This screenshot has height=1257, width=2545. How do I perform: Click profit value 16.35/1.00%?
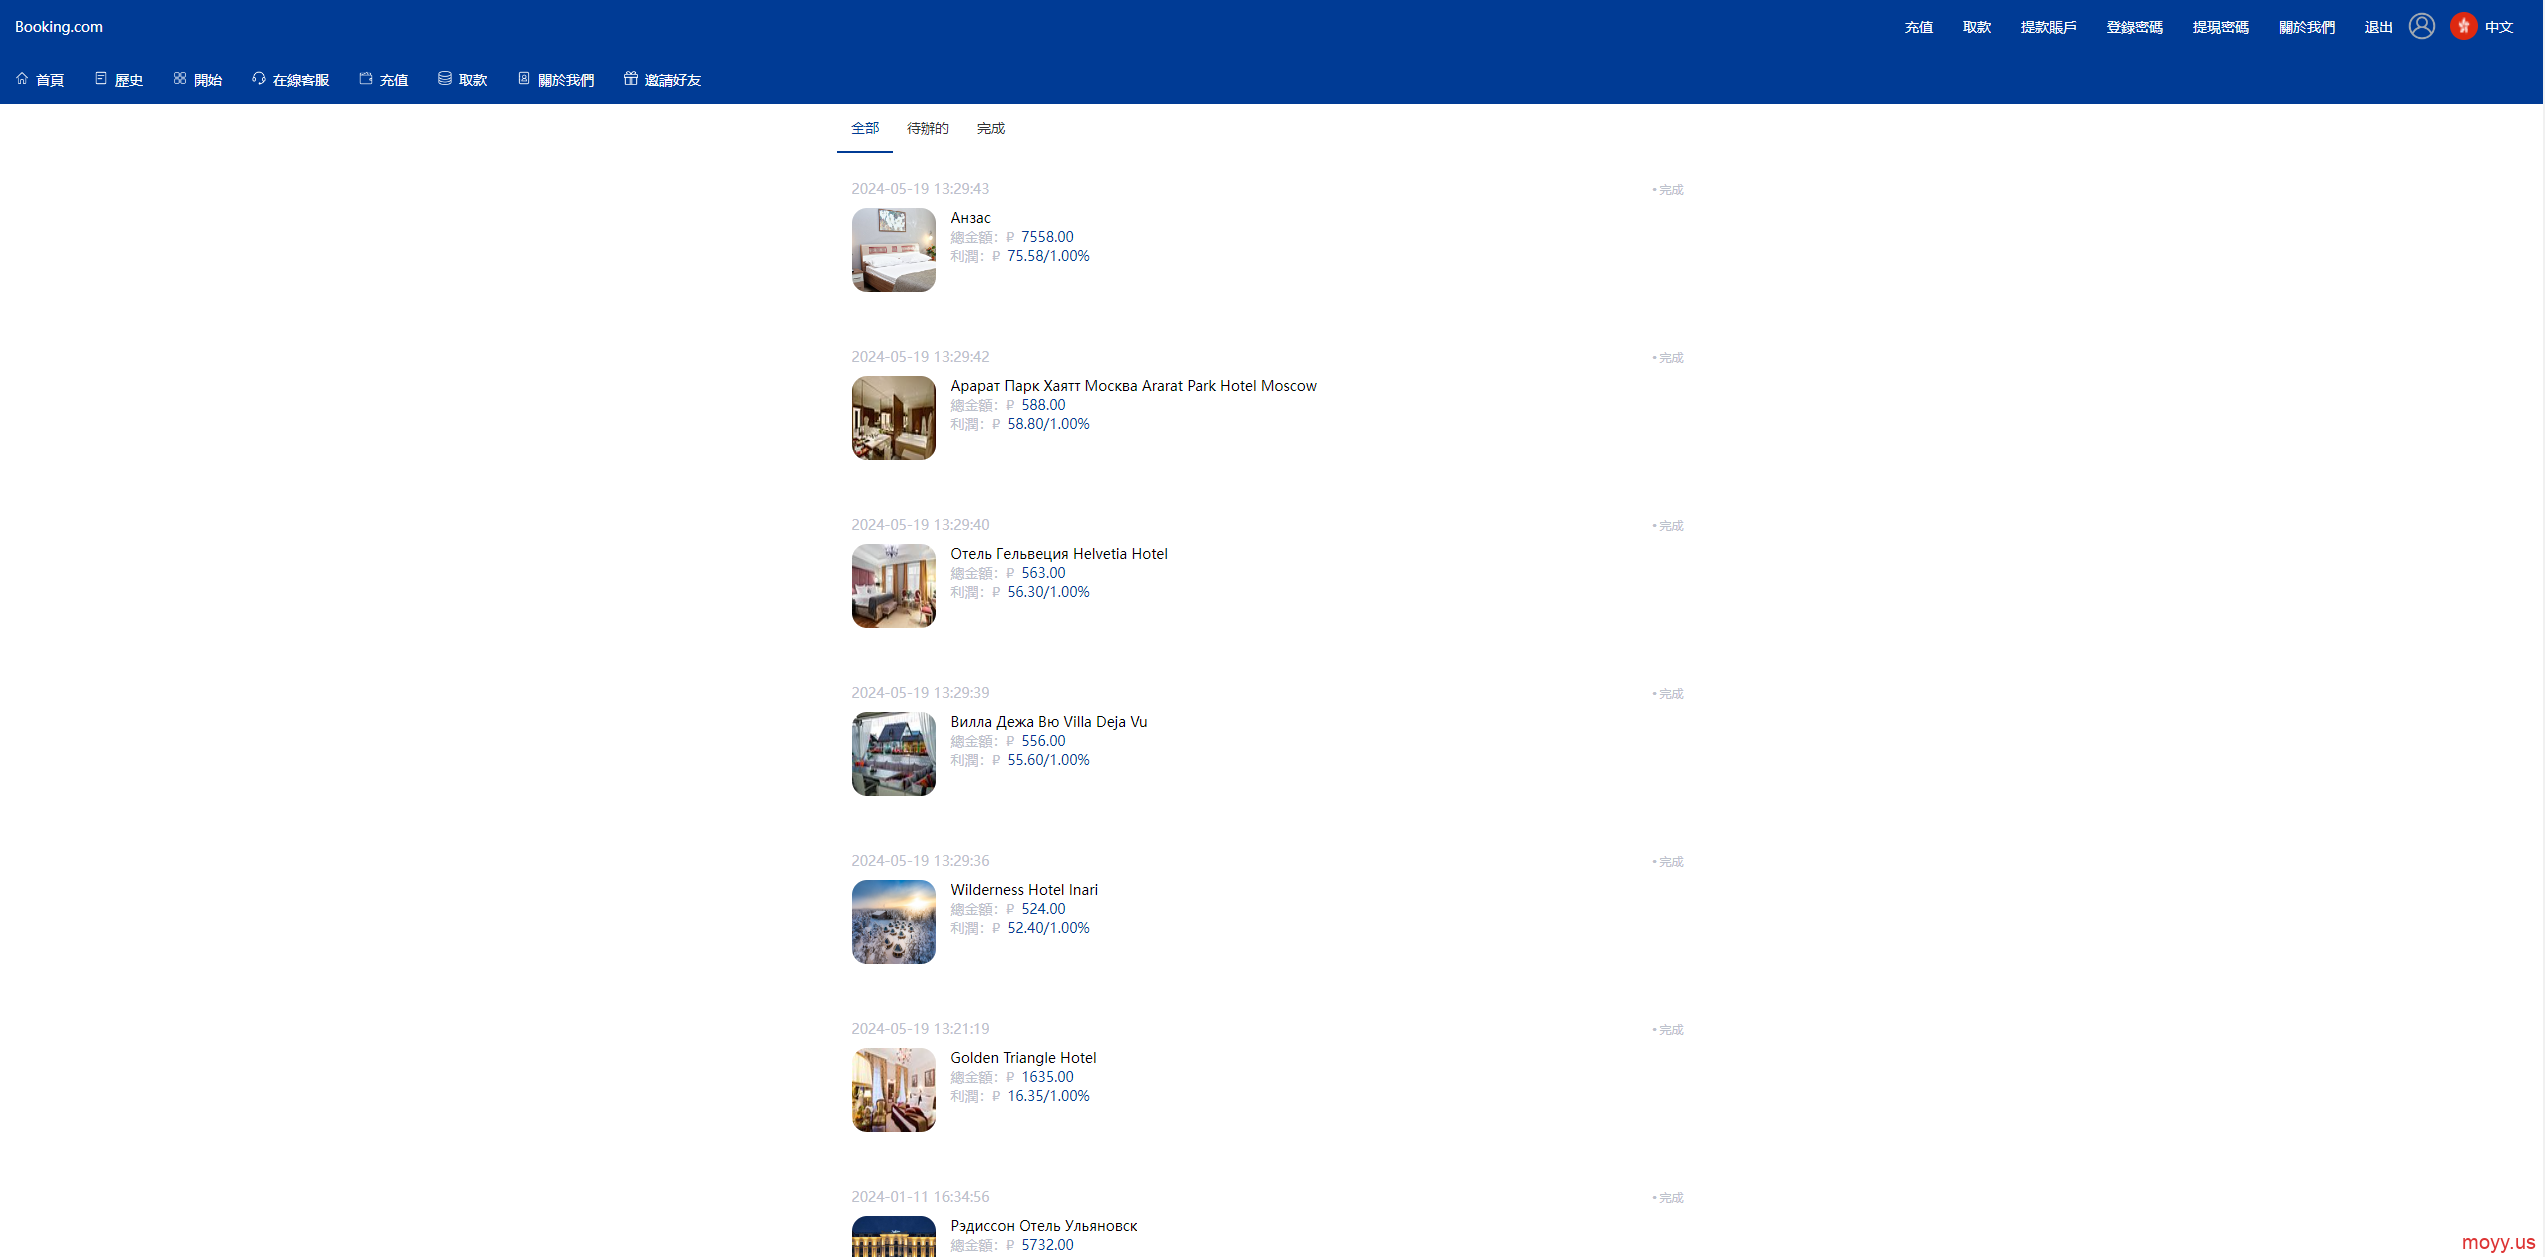[x=1048, y=1096]
